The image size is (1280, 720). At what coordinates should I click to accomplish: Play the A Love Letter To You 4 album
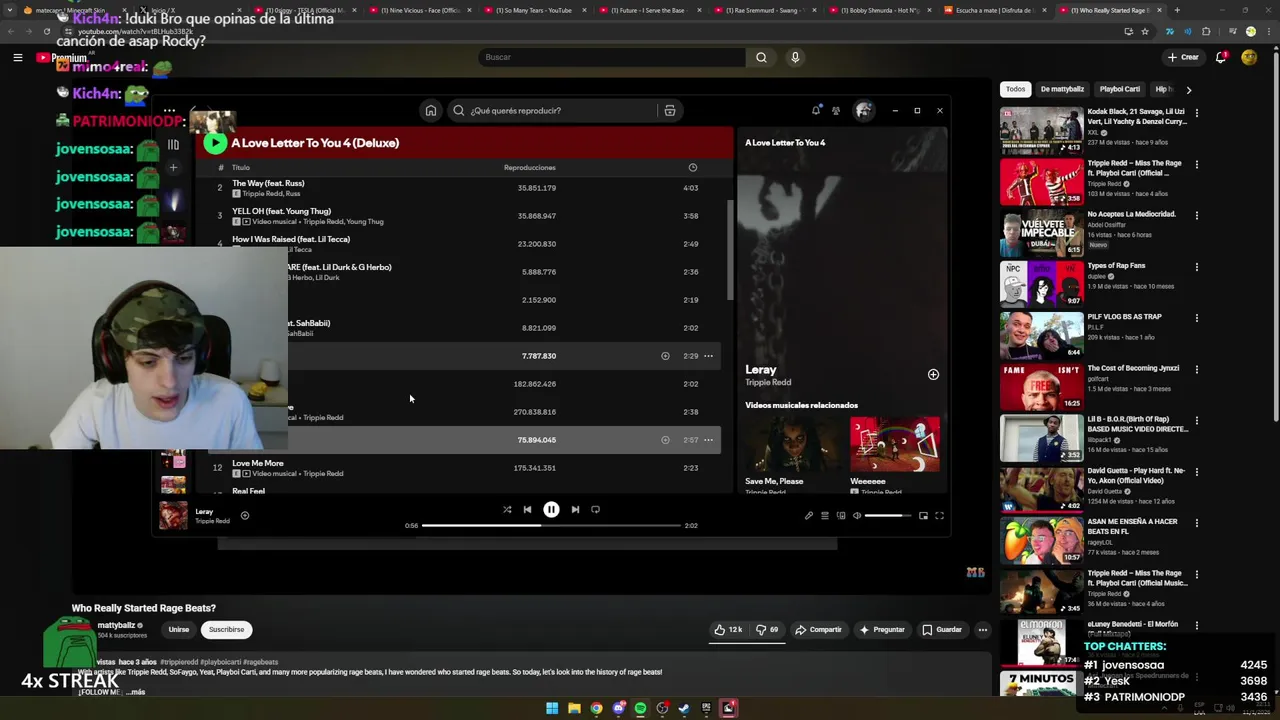(215, 143)
